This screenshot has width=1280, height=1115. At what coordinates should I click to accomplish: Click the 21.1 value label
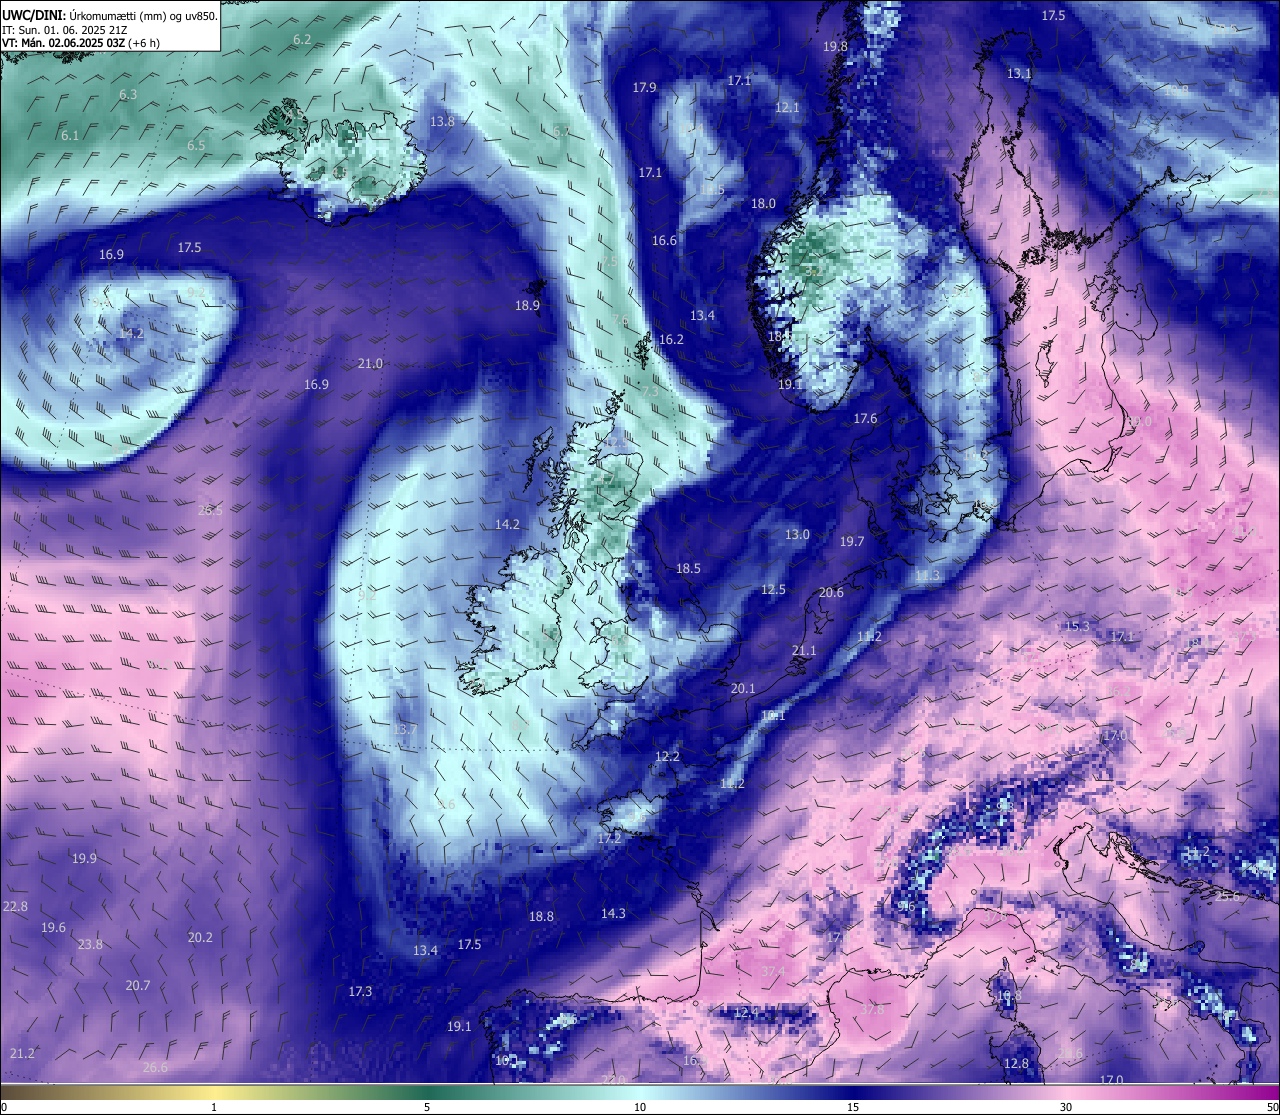[x=804, y=651]
